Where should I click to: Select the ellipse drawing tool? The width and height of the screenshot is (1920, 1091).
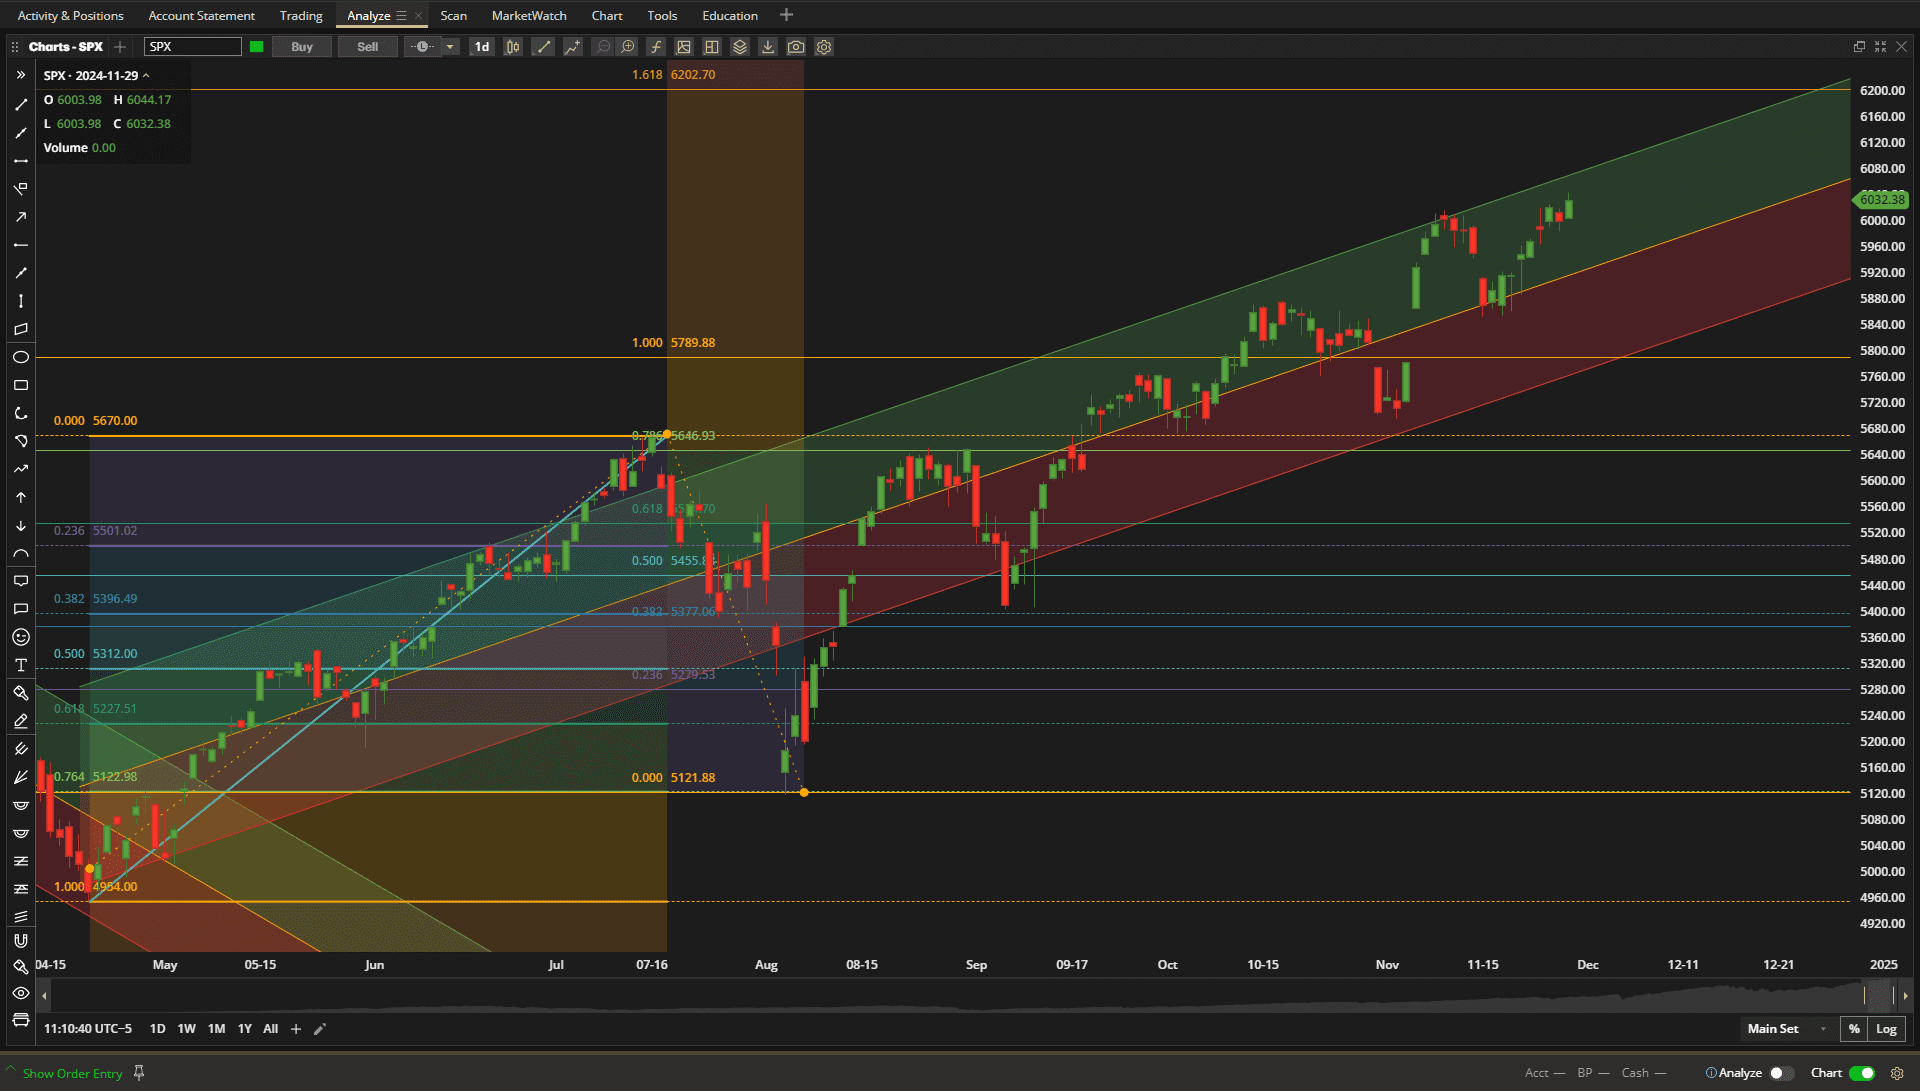click(x=20, y=357)
